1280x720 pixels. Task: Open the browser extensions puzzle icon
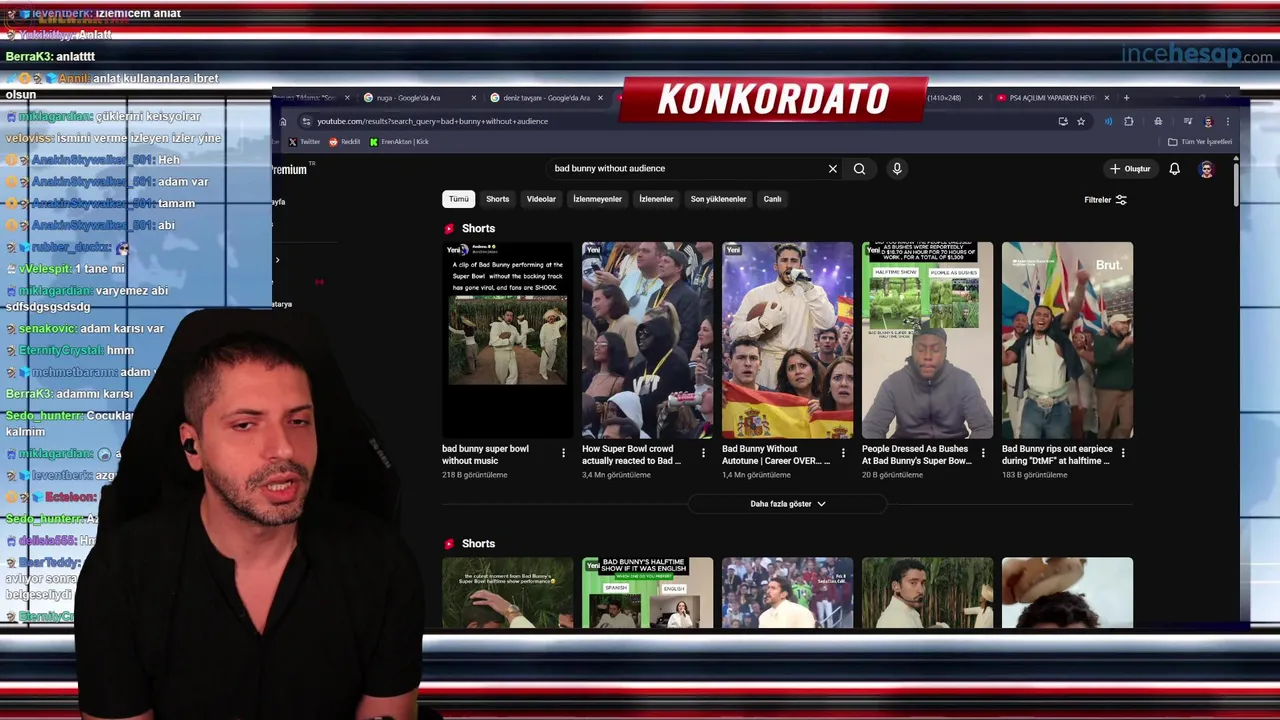coord(1129,122)
